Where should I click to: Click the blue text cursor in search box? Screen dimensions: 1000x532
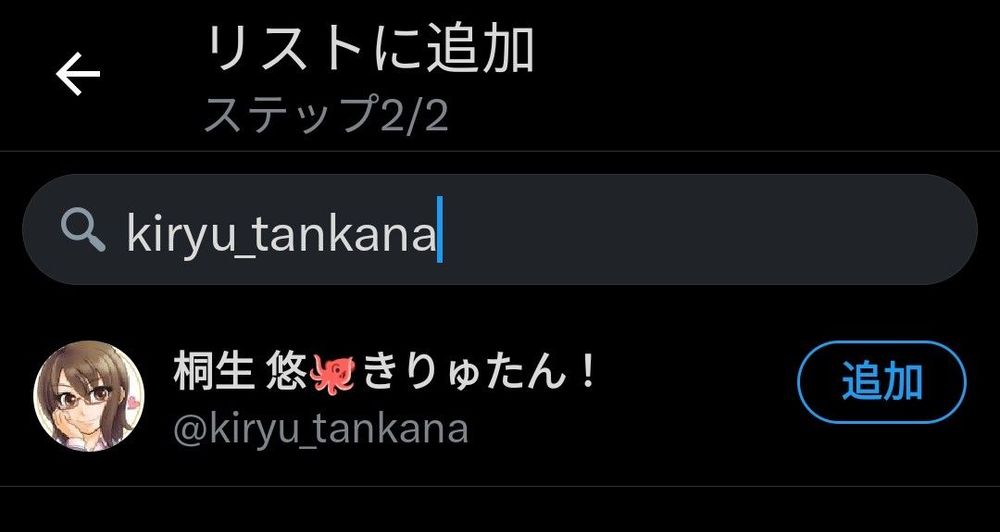pos(439,230)
